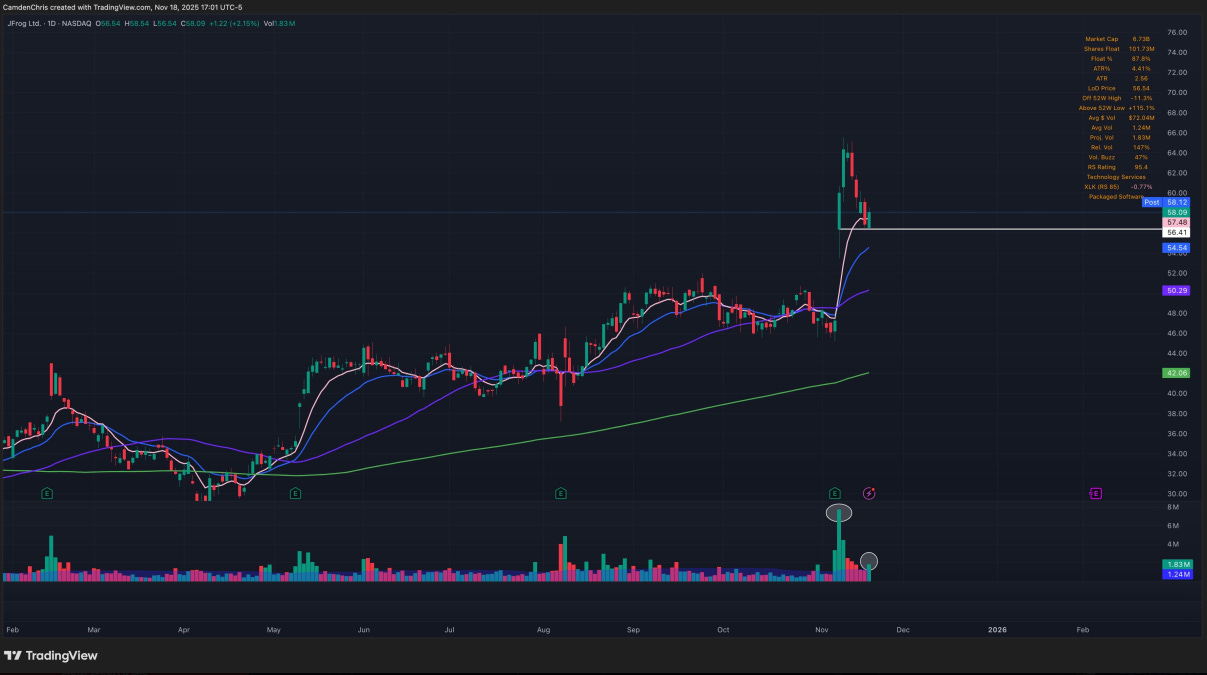The width and height of the screenshot is (1207, 675).
Task: Click the 2026 label on time axis
Action: click(997, 630)
